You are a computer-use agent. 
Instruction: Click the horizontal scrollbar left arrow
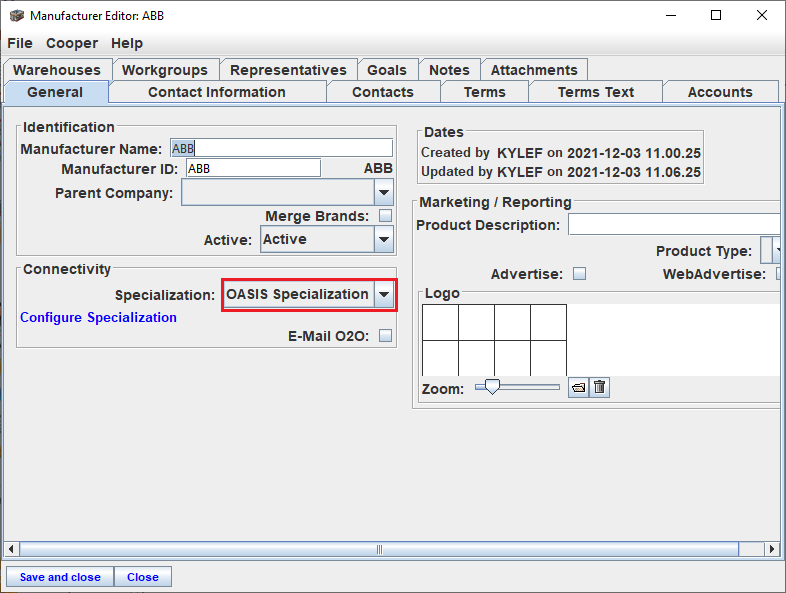[11, 549]
